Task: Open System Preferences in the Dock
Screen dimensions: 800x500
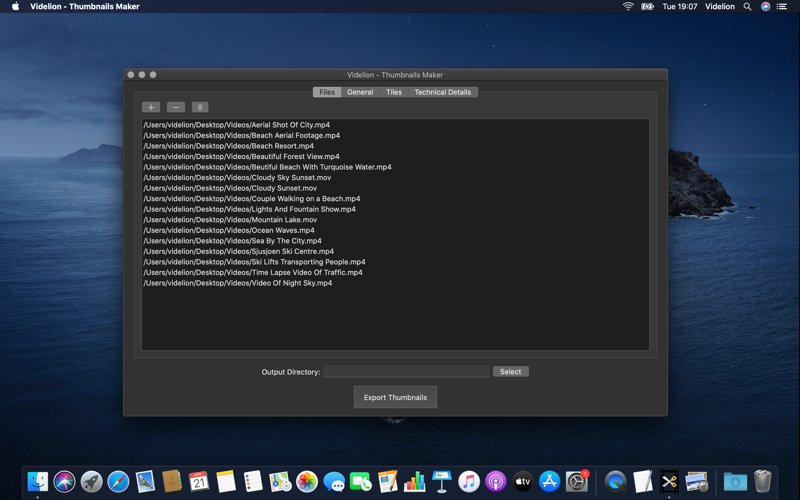Action: pyautogui.click(x=577, y=481)
